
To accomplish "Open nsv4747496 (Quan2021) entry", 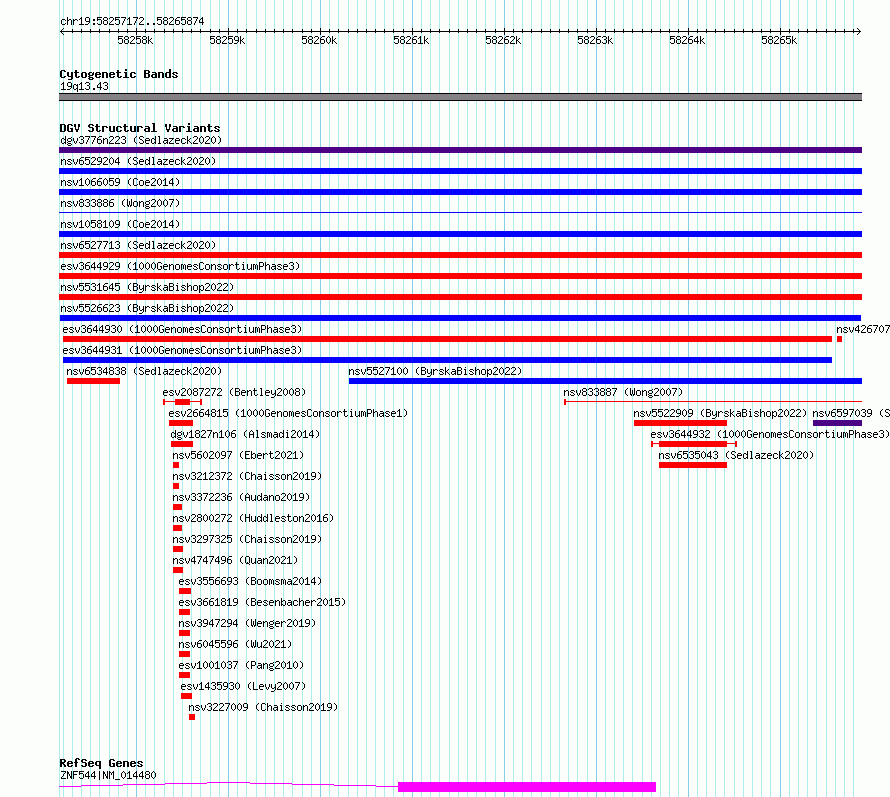I will point(235,560).
